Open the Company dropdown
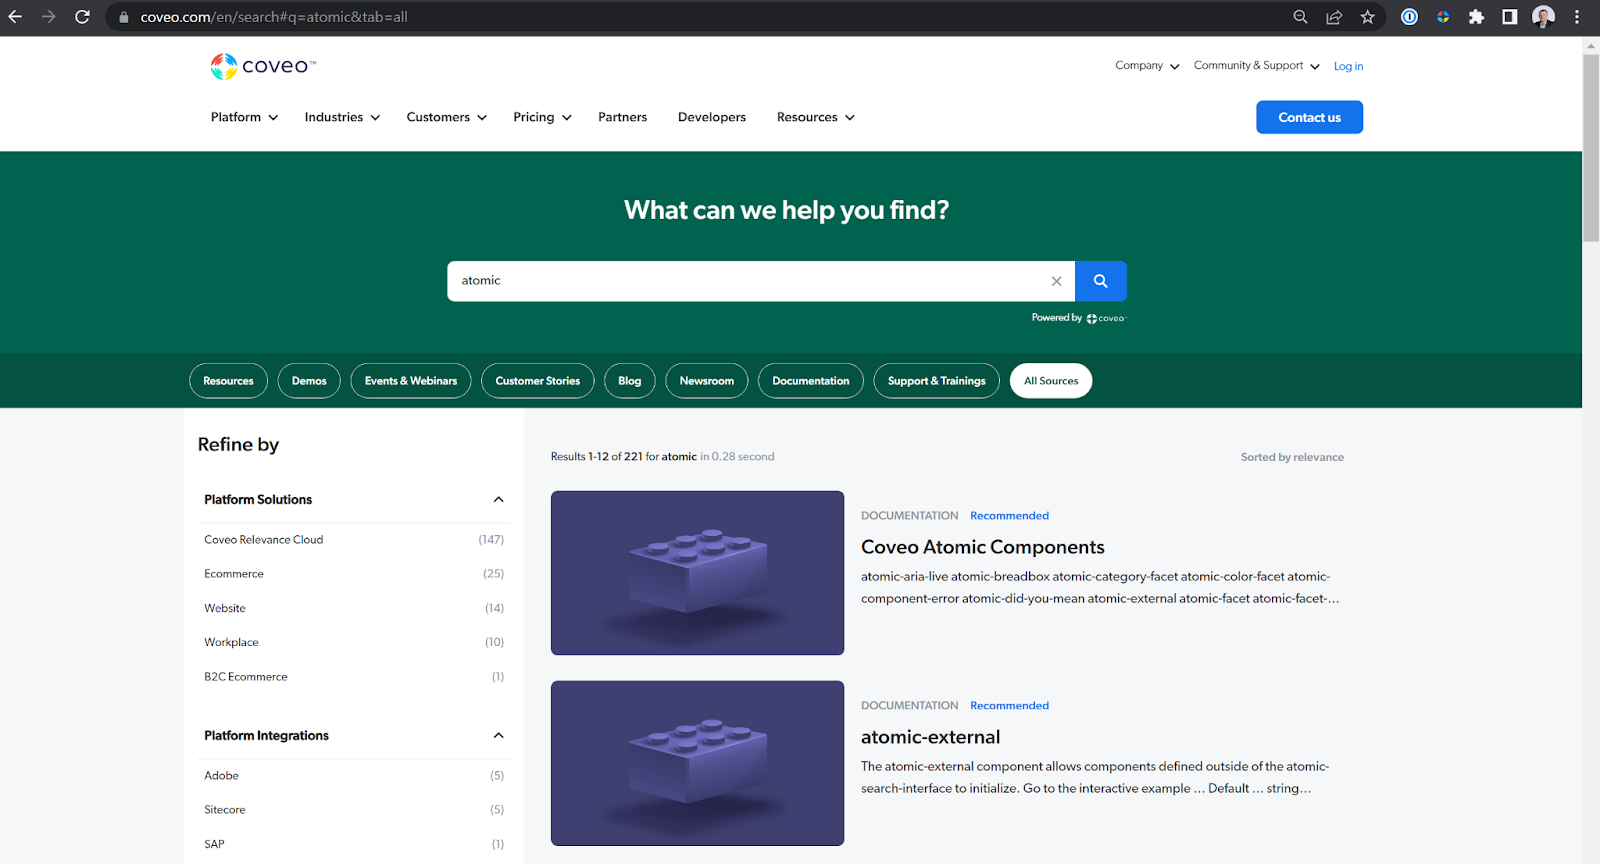Viewport: 1600px width, 864px height. pos(1147,66)
